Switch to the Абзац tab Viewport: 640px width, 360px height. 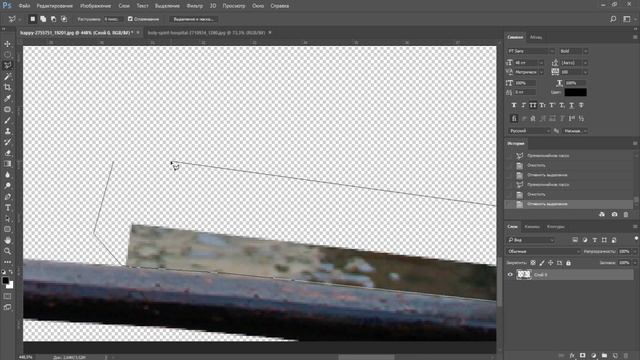click(x=536, y=37)
